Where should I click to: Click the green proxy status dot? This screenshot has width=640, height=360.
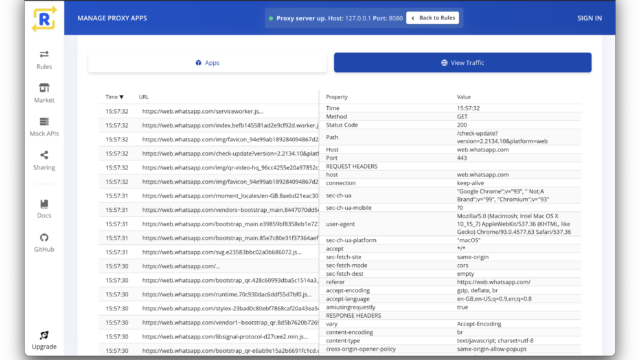(271, 18)
